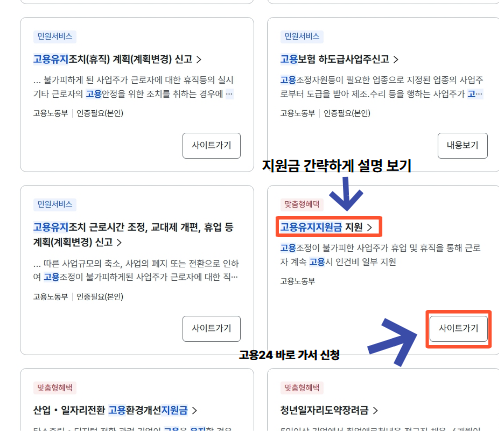Click 인증필요(본인) text in 근로시간 조정 card
Screen dimensions: 499x448
coord(100,297)
